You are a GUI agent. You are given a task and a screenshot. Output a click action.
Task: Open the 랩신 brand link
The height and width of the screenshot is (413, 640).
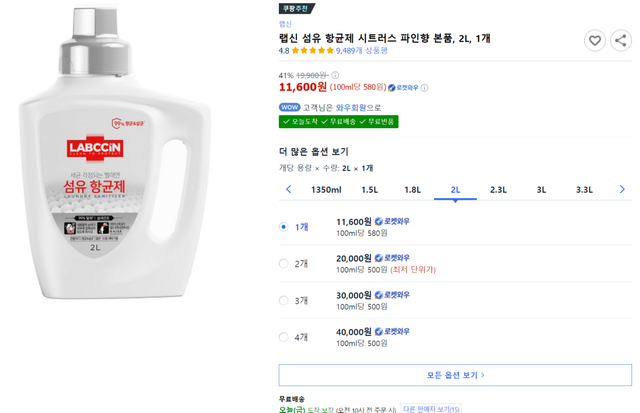tap(285, 23)
